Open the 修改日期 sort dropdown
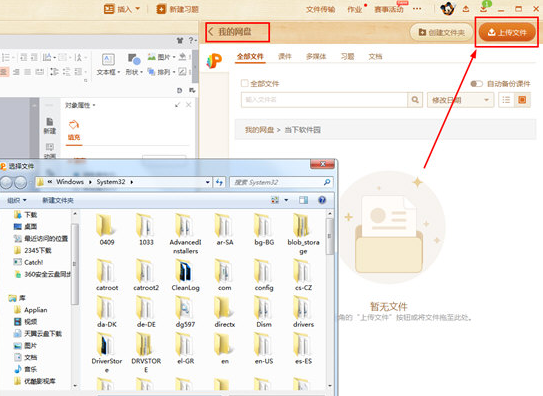The image size is (543, 396). coord(460,100)
